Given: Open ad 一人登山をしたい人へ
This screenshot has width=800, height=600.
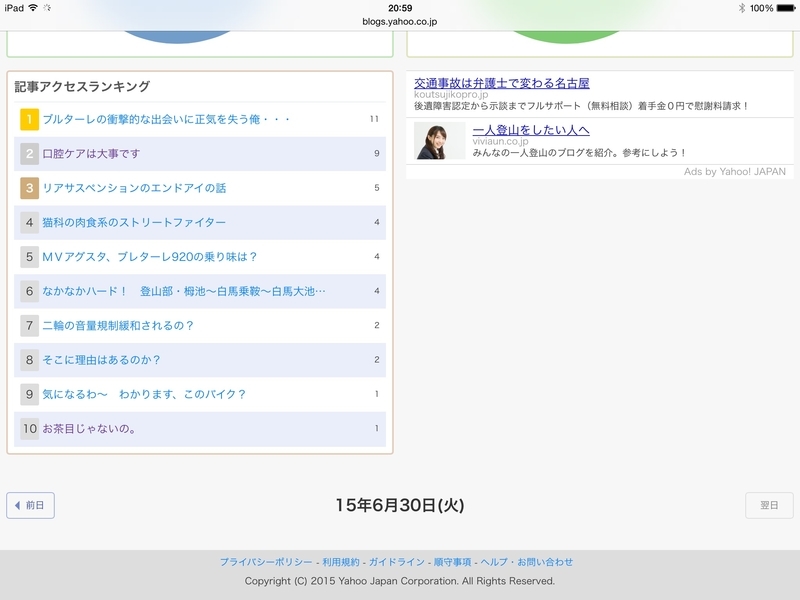Looking at the screenshot, I should click(x=531, y=130).
